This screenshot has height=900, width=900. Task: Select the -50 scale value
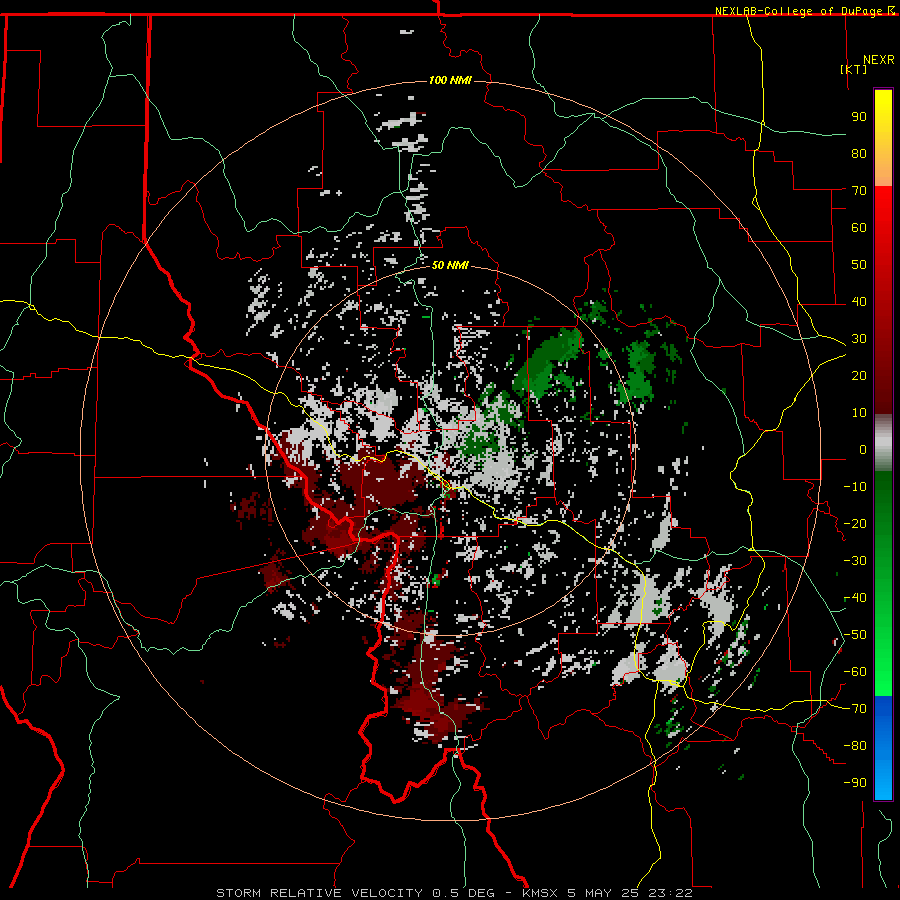[x=855, y=635]
